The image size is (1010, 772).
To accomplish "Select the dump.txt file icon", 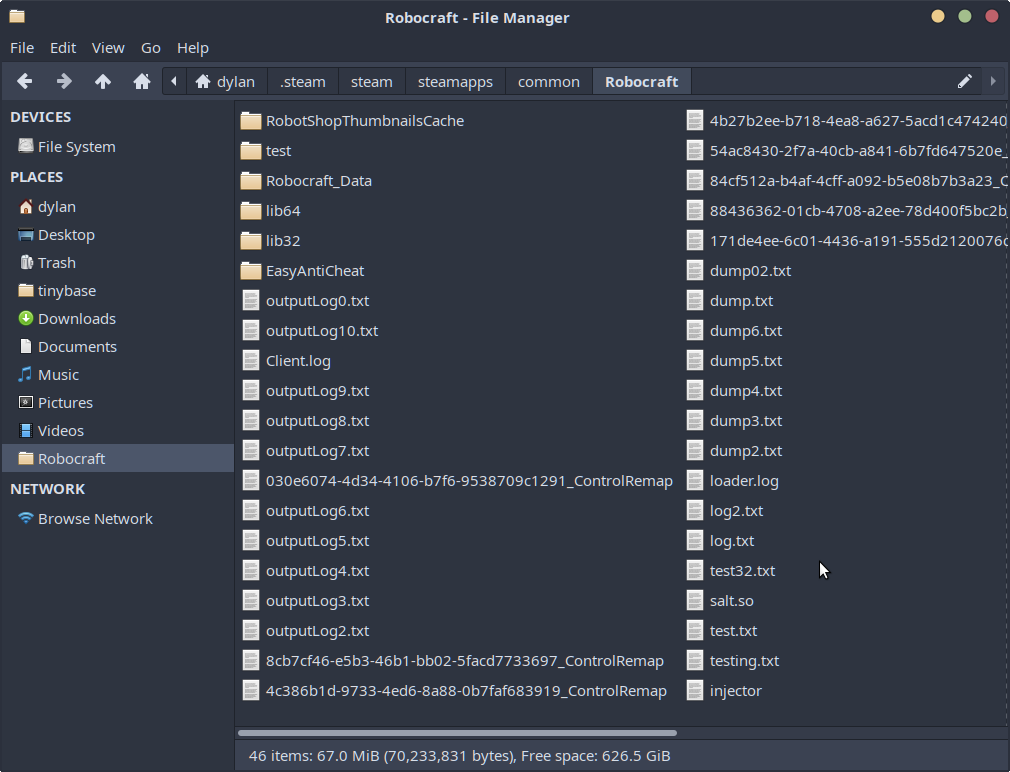I will (x=694, y=301).
